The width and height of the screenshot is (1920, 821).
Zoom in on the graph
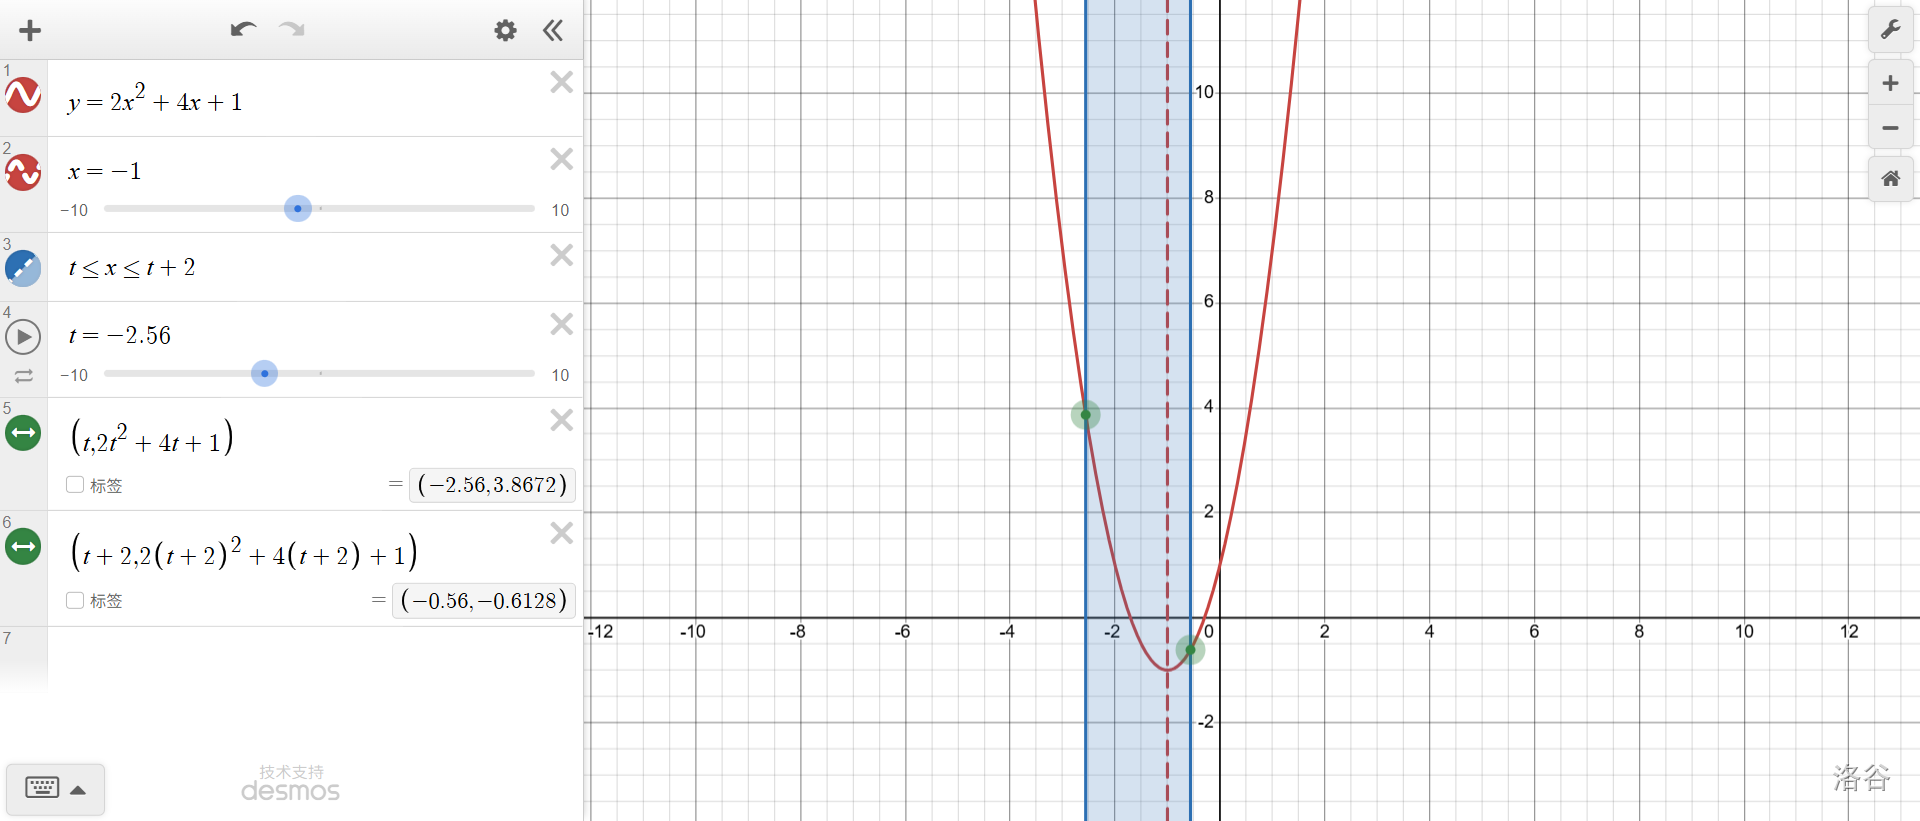[1890, 84]
